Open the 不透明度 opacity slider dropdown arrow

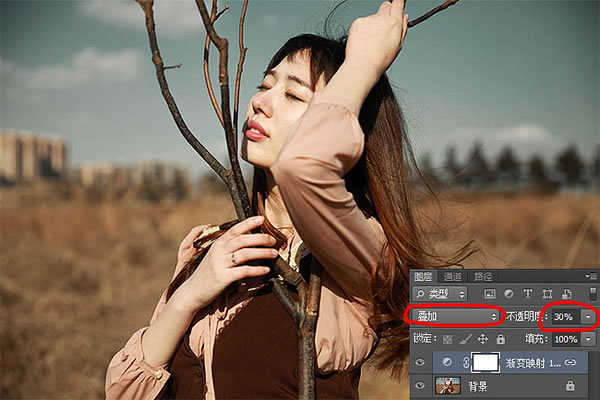pyautogui.click(x=588, y=317)
